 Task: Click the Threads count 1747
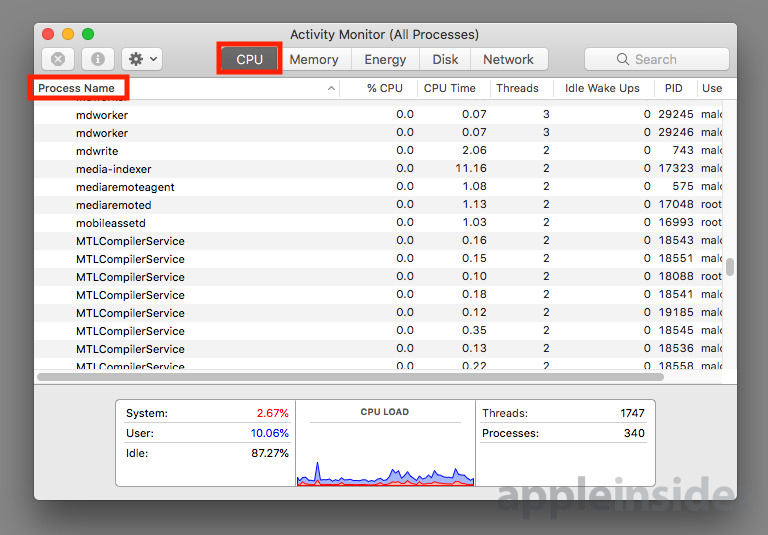[632, 413]
